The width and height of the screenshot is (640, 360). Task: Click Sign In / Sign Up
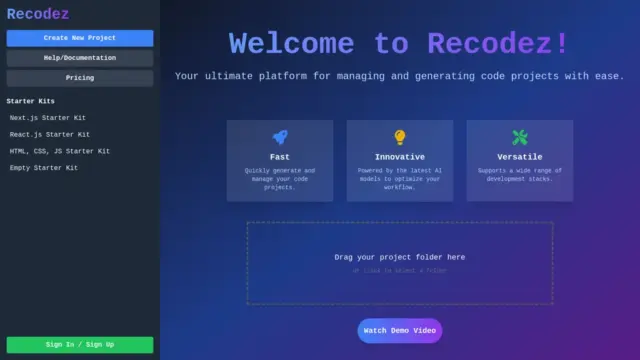pos(80,345)
